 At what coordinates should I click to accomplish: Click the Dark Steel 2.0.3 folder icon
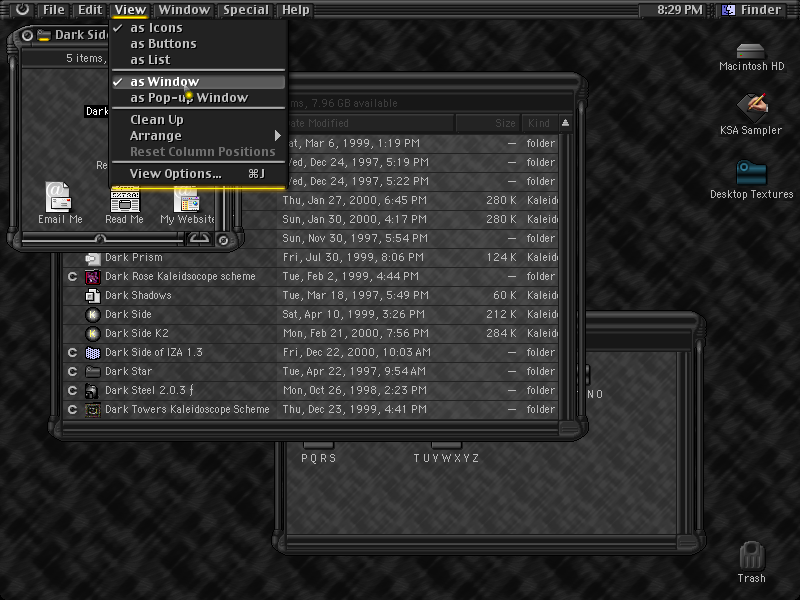pos(92,391)
